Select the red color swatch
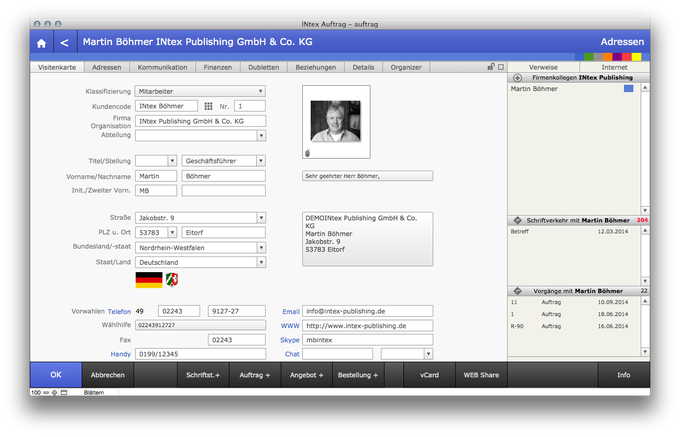 click(x=627, y=57)
